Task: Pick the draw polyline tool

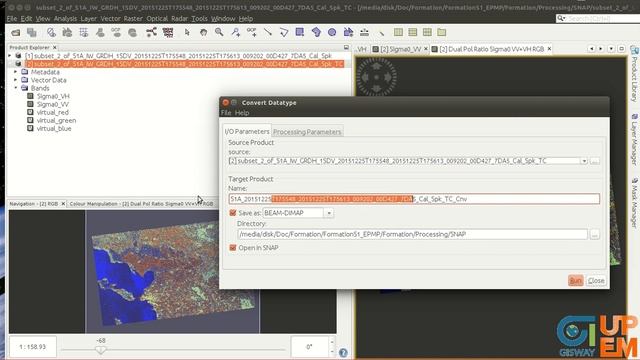Action: [284, 32]
